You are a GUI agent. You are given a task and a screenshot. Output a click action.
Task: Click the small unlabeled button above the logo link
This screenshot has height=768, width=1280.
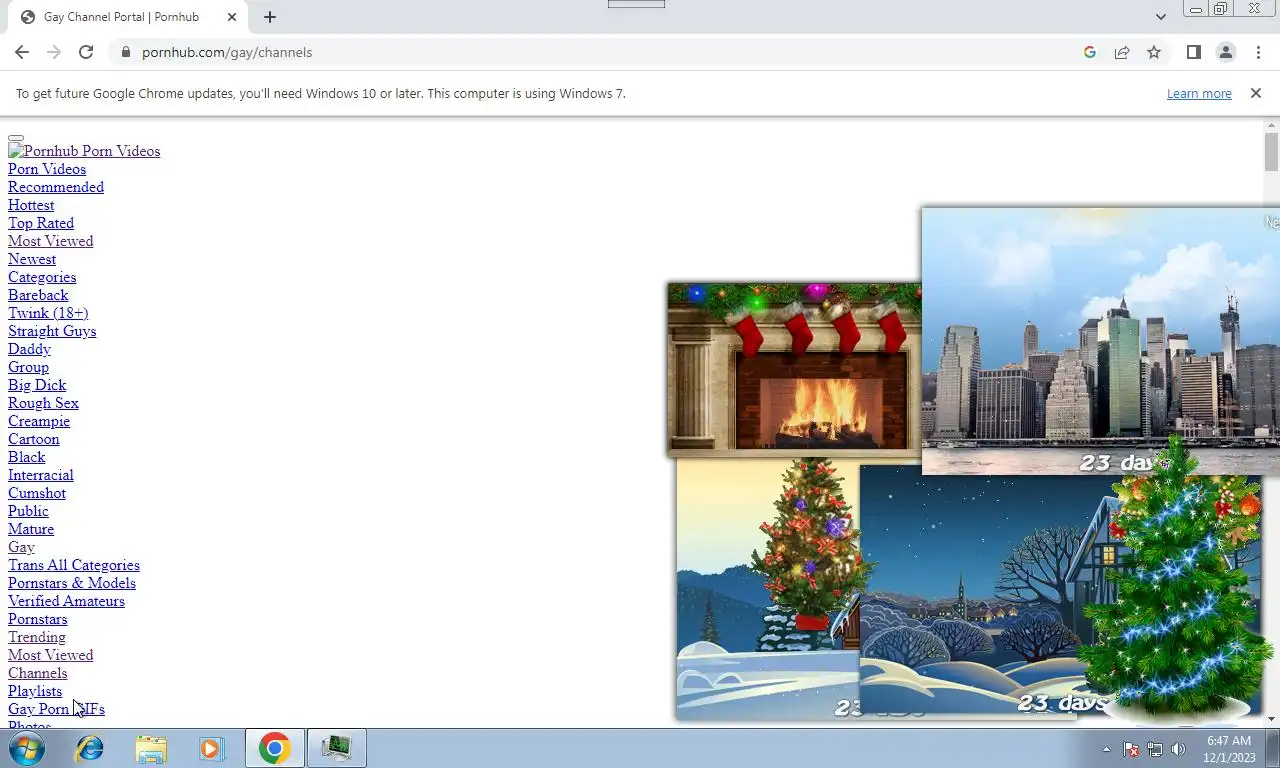(x=16, y=138)
